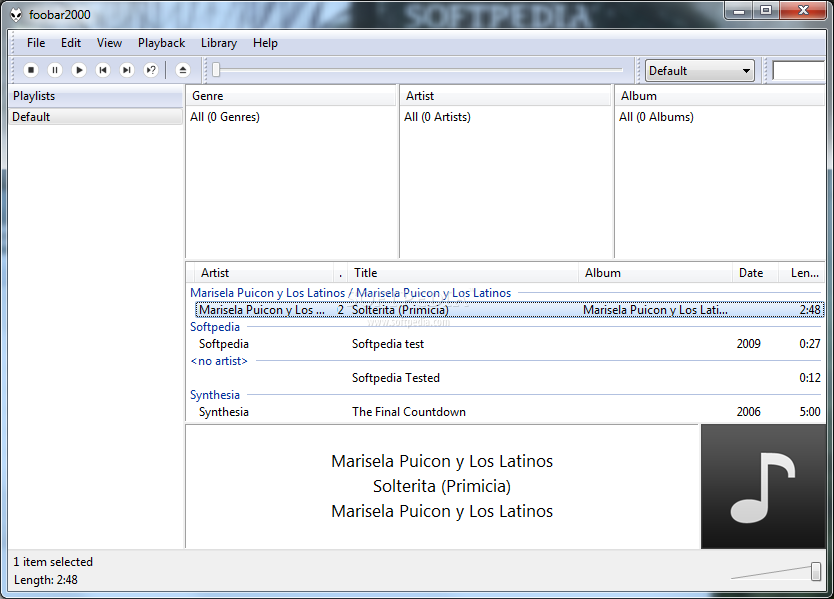Click the Artist filter column header

coord(505,96)
